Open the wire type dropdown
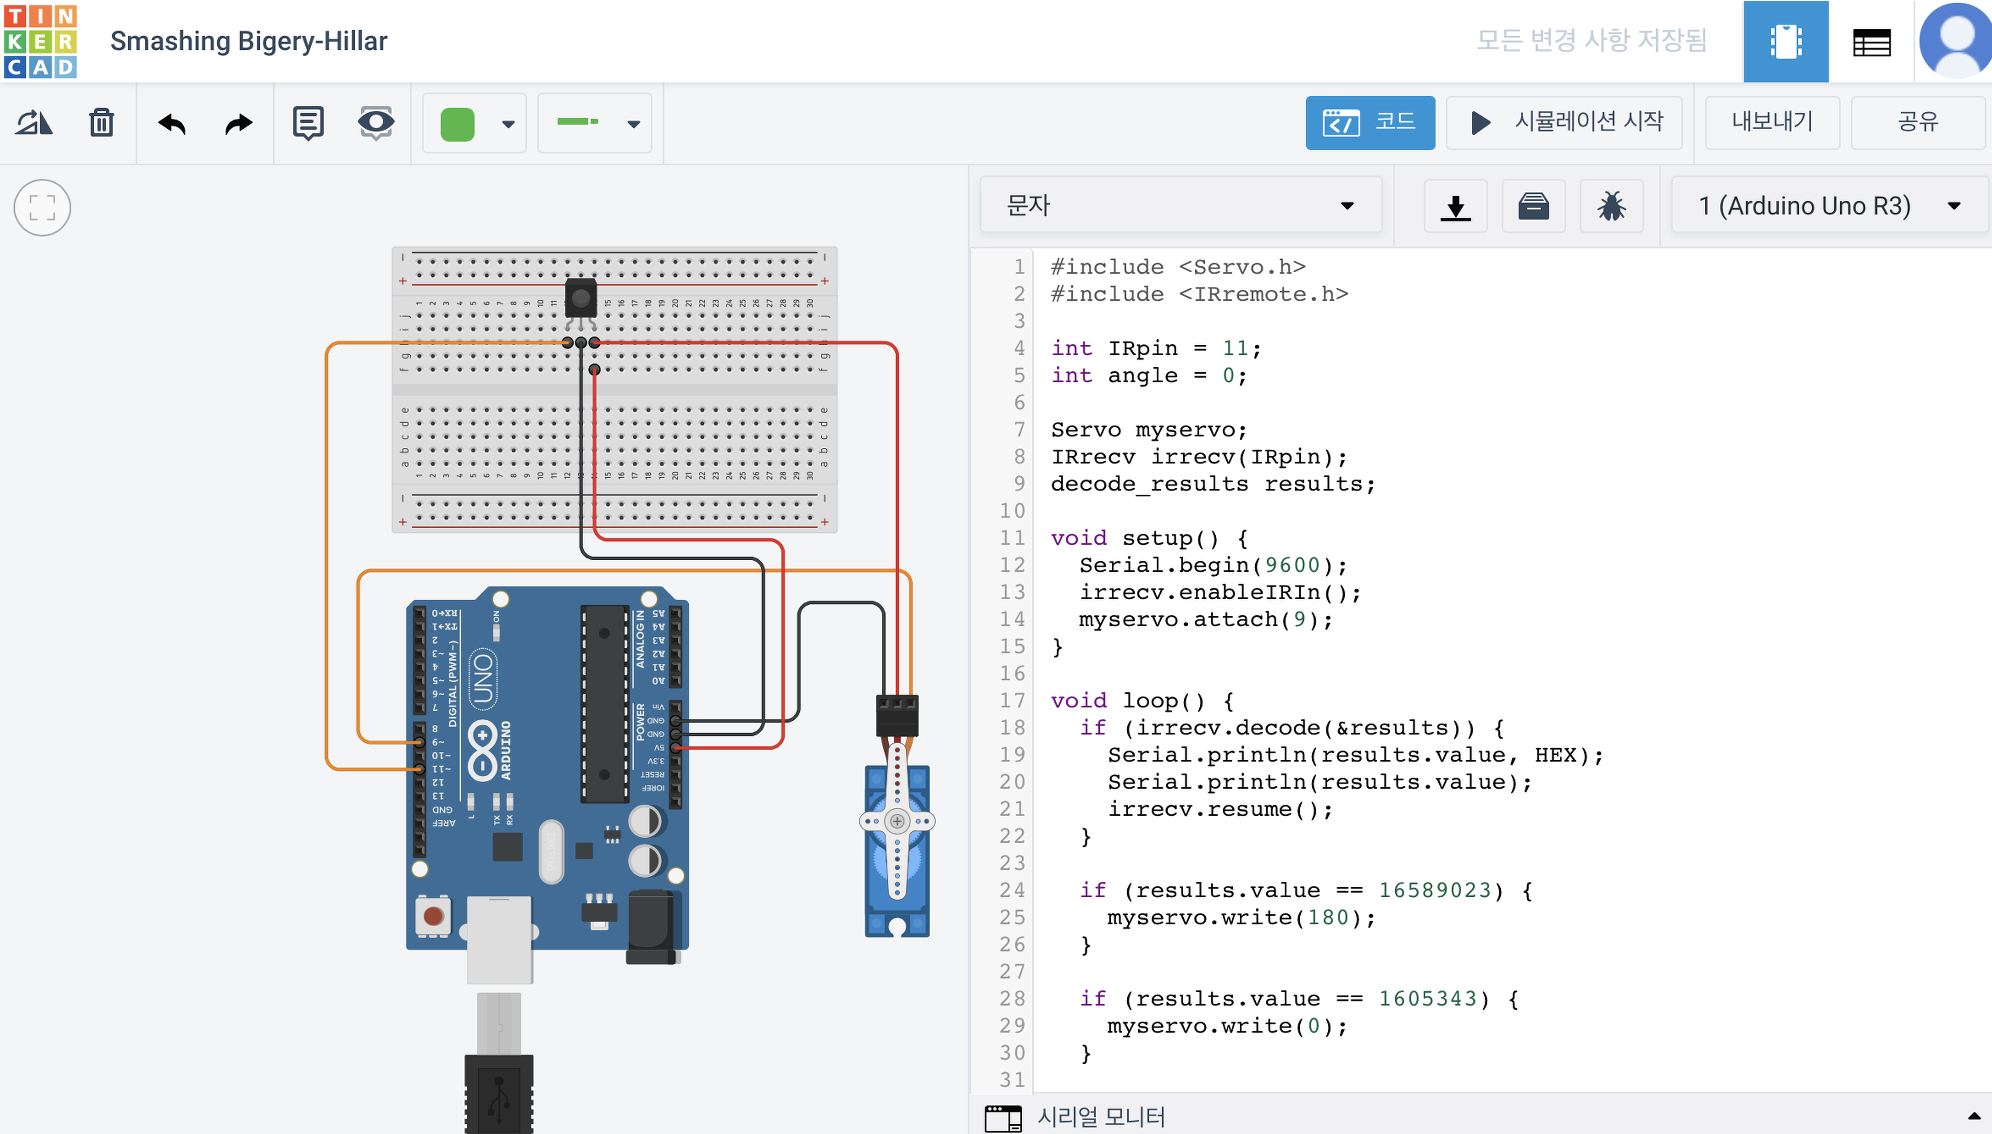The image size is (1992, 1134). [595, 123]
